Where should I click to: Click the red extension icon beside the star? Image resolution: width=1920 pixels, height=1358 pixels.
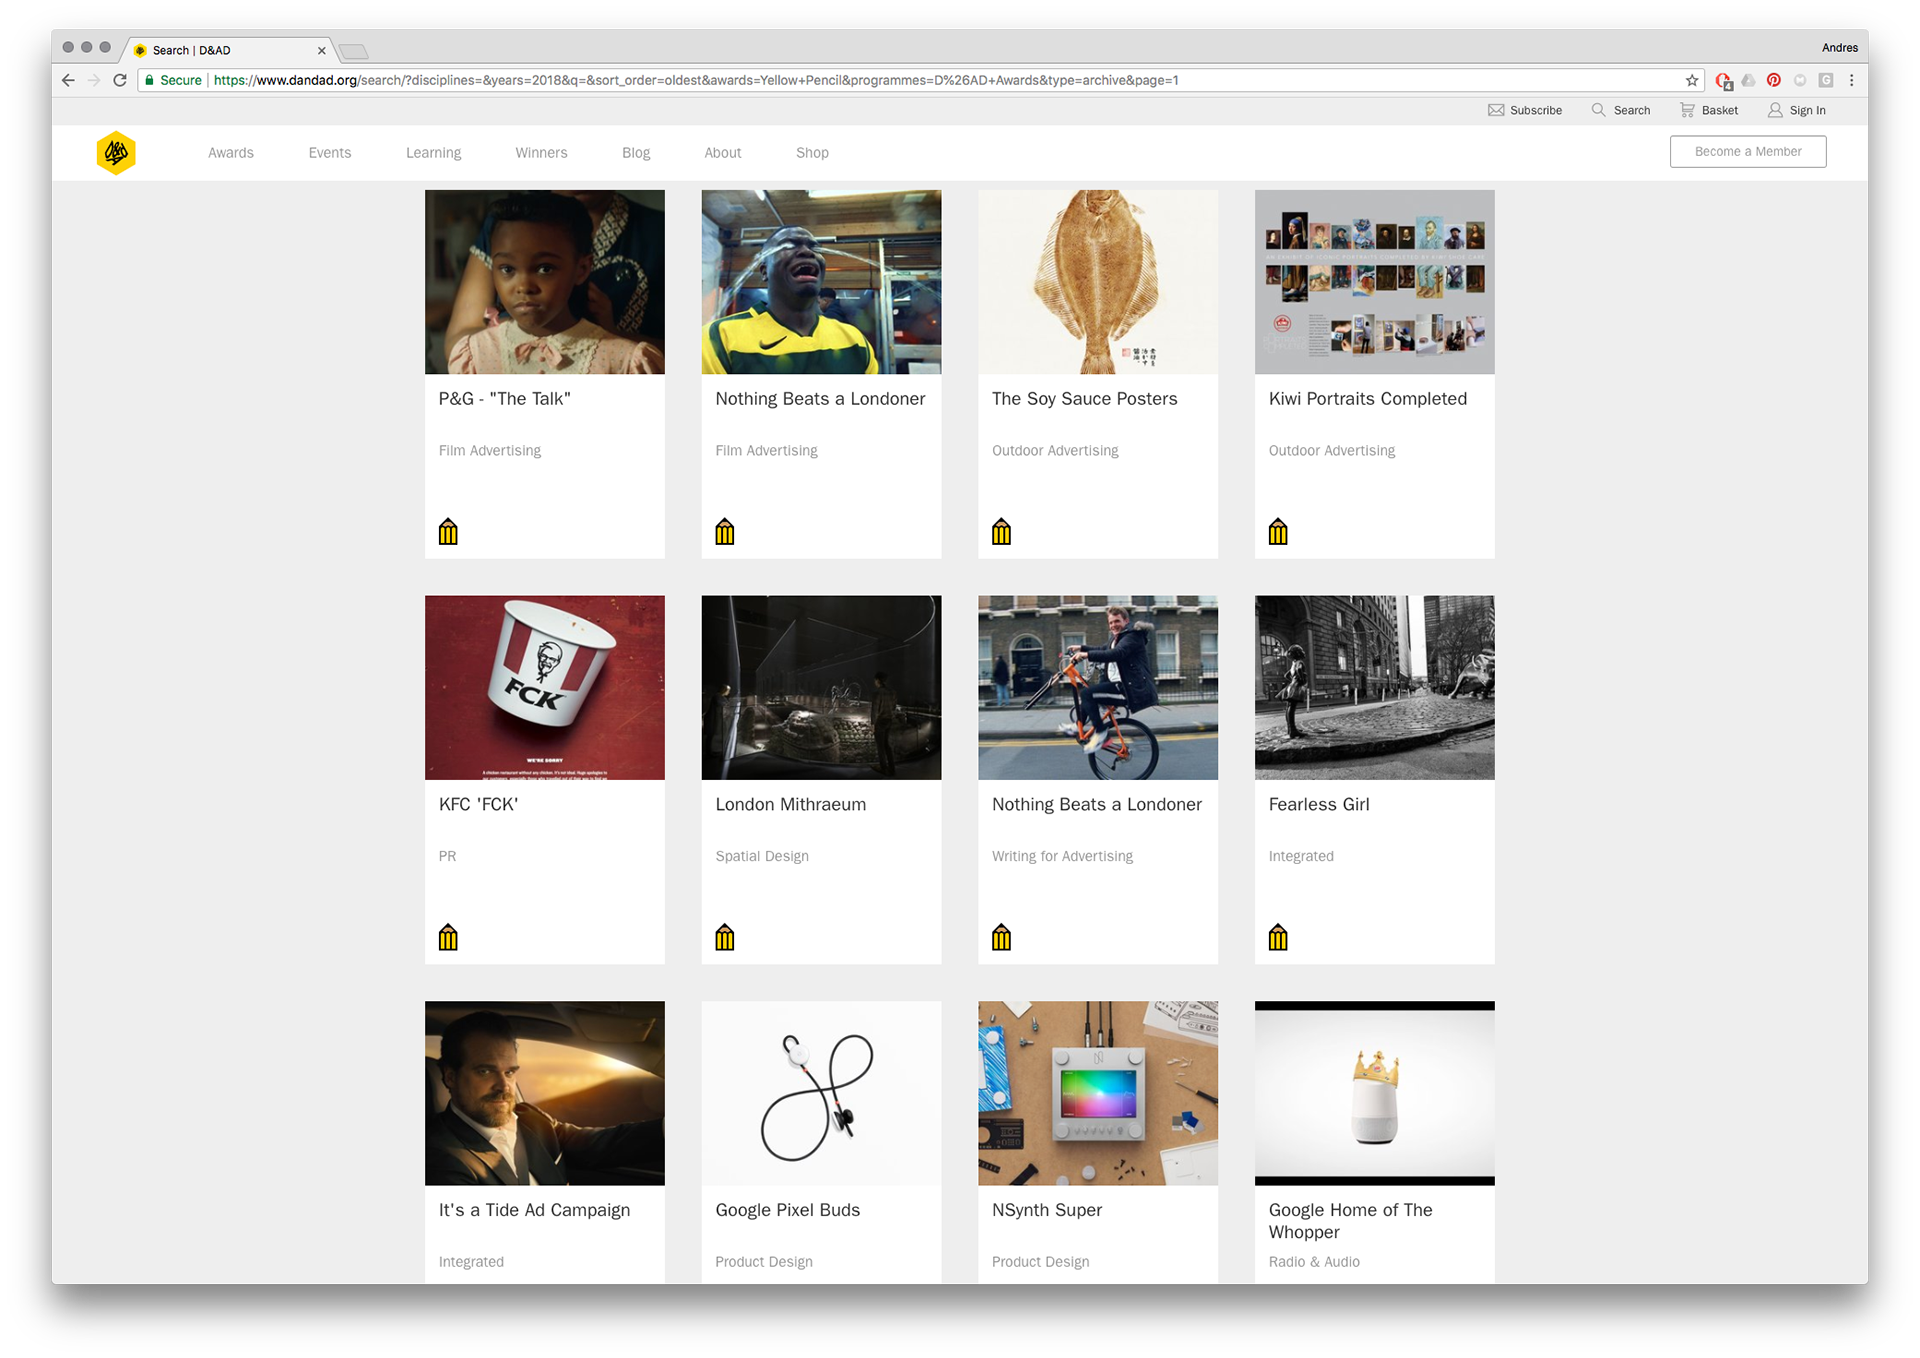click(x=1723, y=81)
